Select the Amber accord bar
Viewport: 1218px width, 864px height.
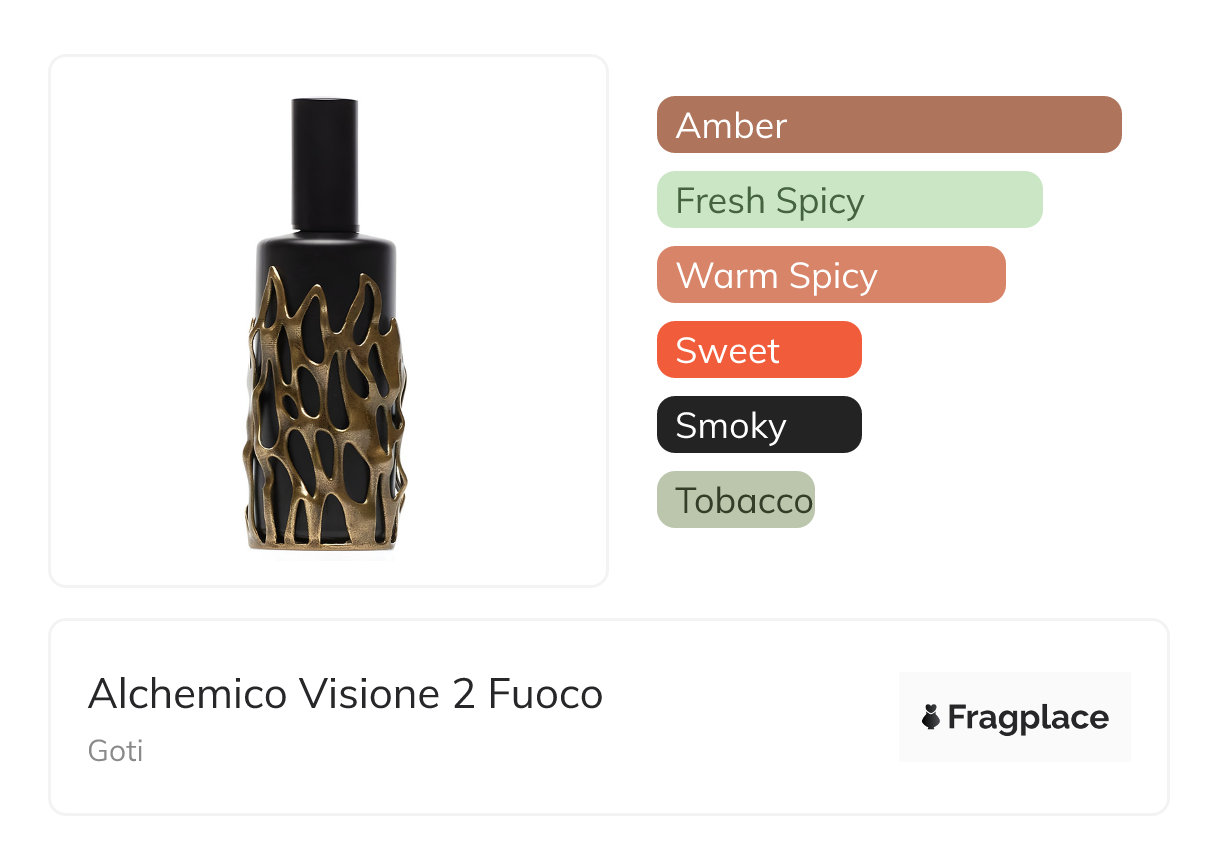889,125
